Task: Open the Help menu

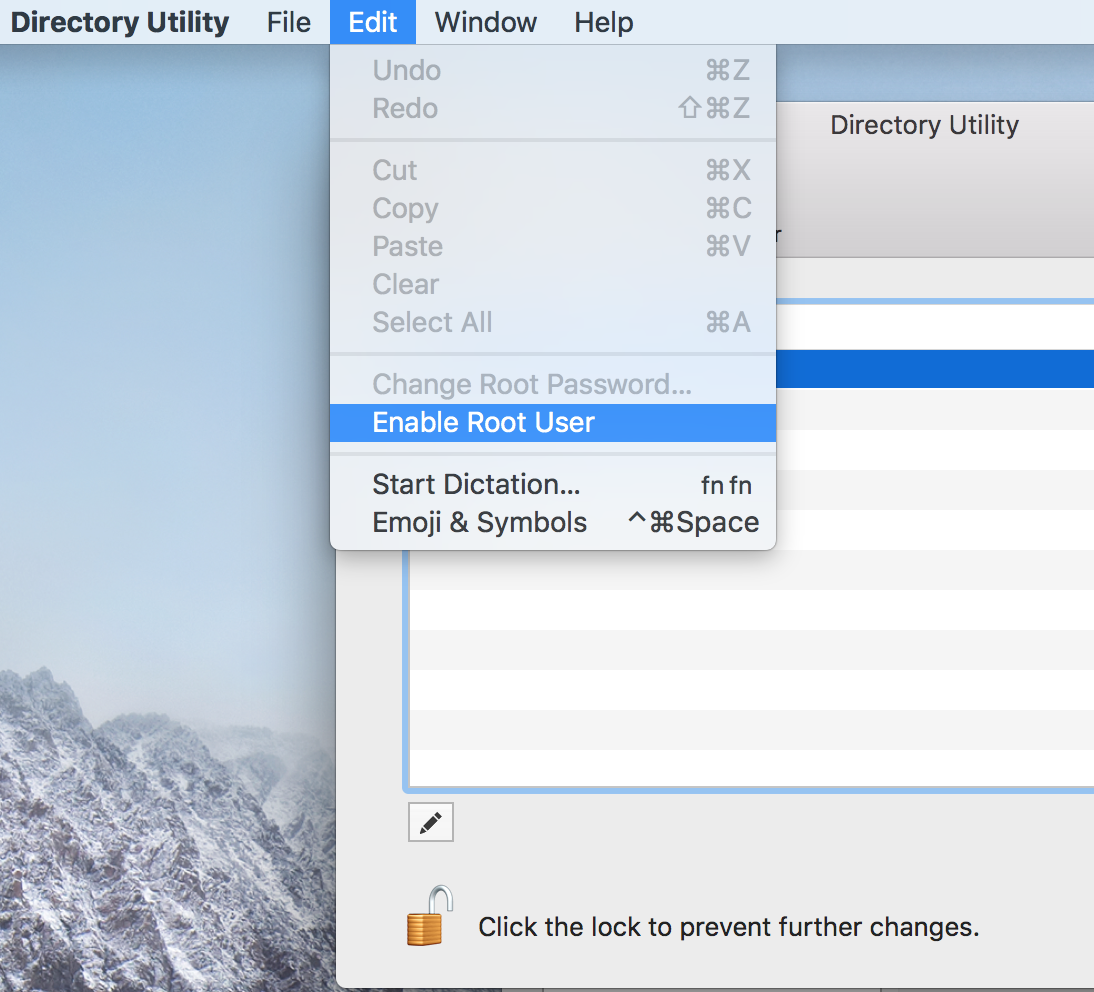Action: click(604, 22)
